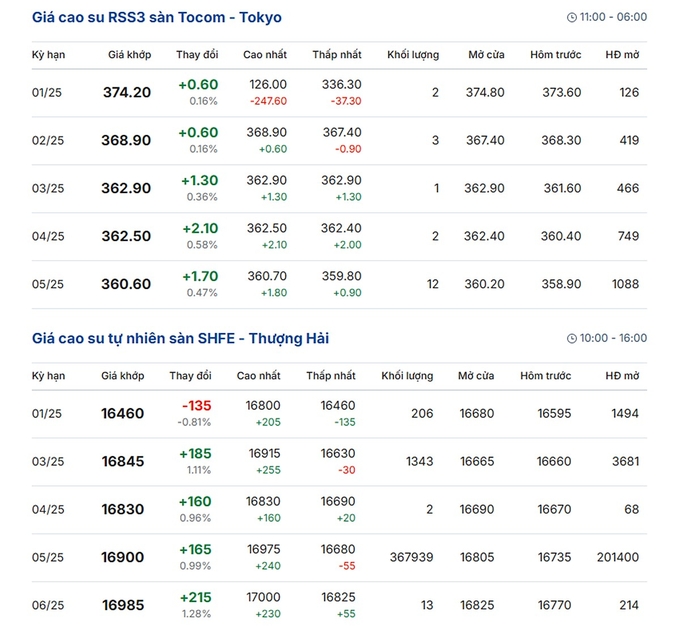
Task: Click the clock icon beside 11:00 - 06:00
Action: (572, 17)
